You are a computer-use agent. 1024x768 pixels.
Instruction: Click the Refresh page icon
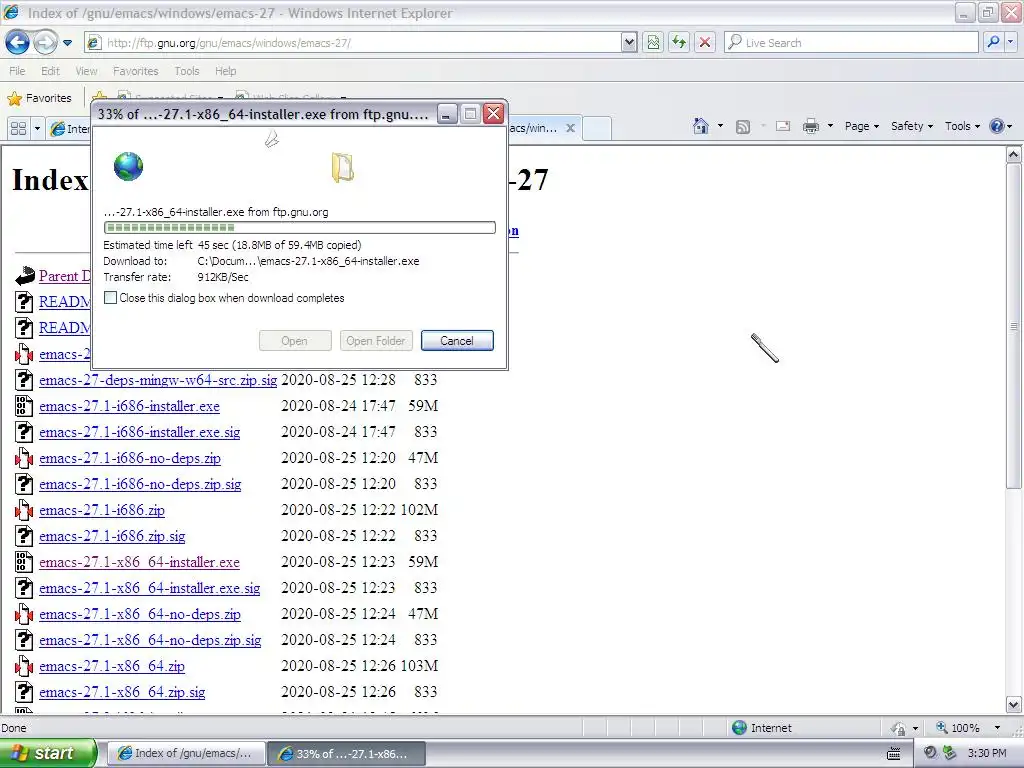pyautogui.click(x=679, y=42)
